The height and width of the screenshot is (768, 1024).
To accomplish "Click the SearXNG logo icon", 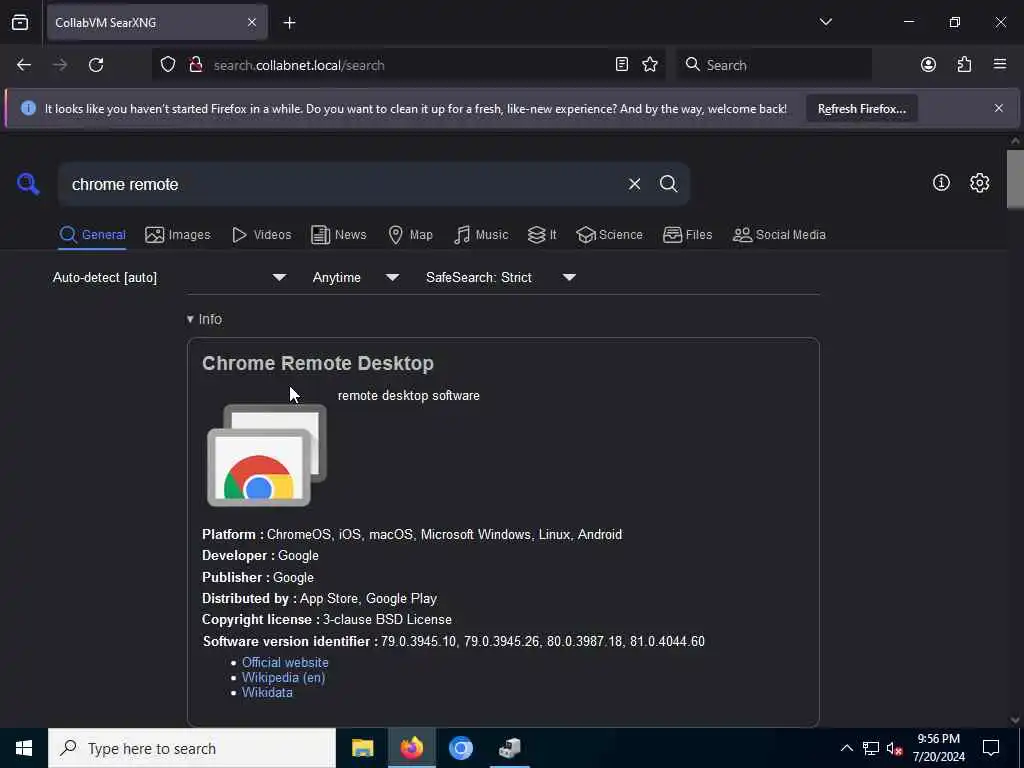I will click(28, 184).
